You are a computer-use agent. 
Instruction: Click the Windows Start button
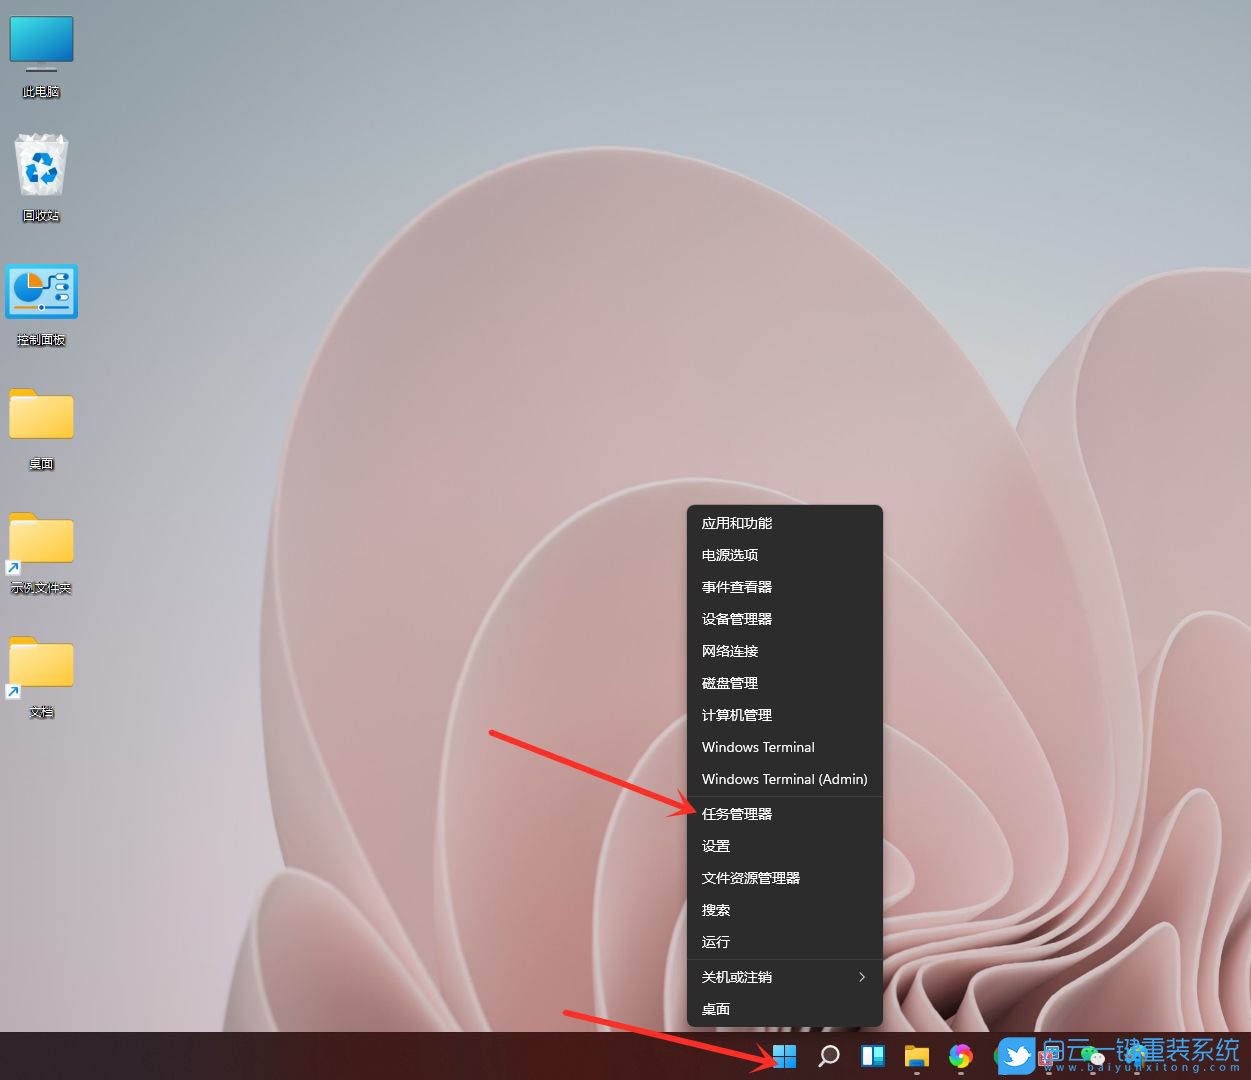784,1055
